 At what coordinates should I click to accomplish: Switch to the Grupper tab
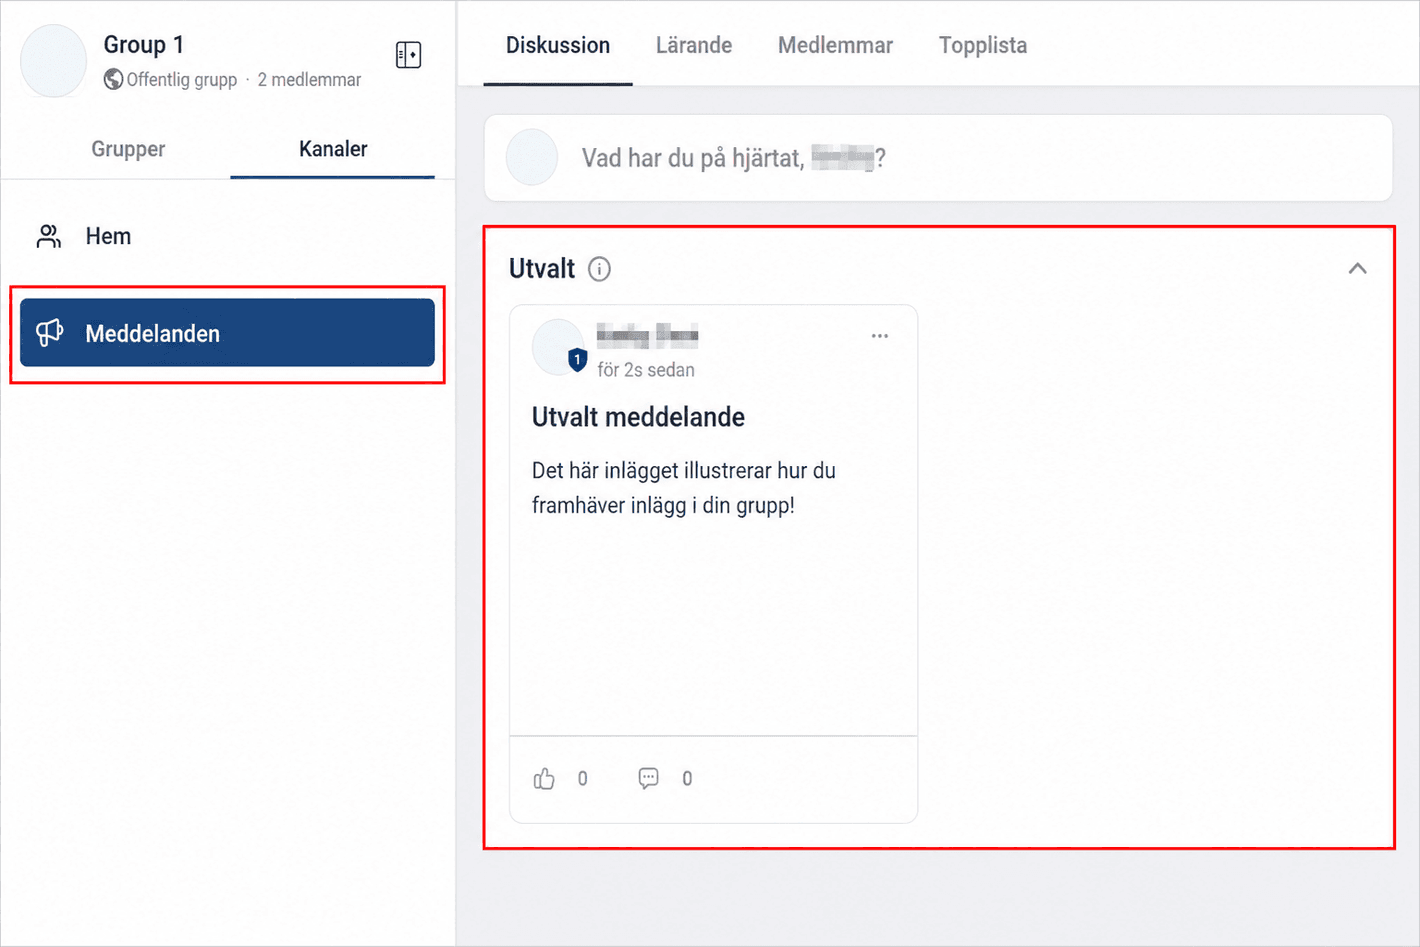point(128,149)
